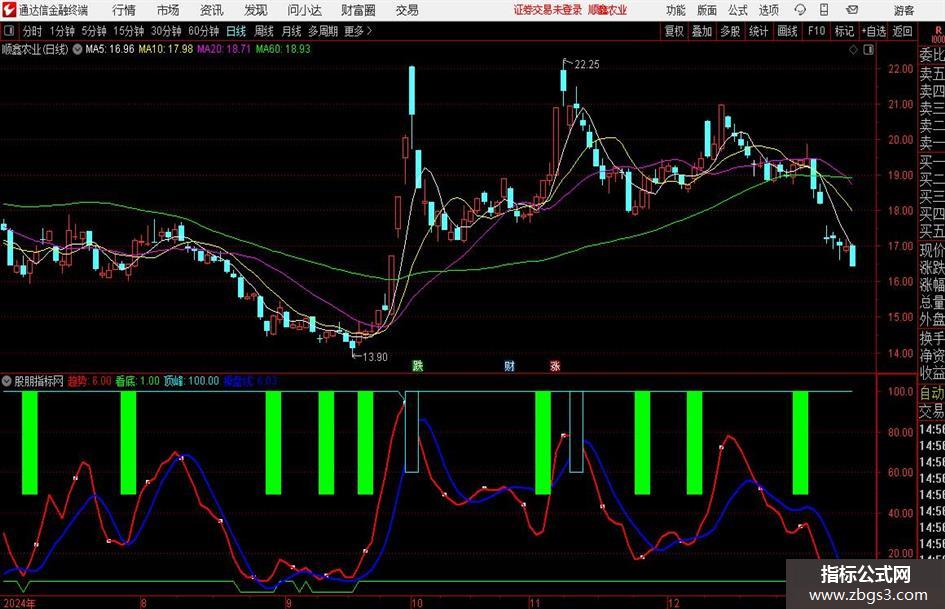Click MA10: 17.98 indicator value
This screenshot has height=609, width=945.
tap(166, 49)
